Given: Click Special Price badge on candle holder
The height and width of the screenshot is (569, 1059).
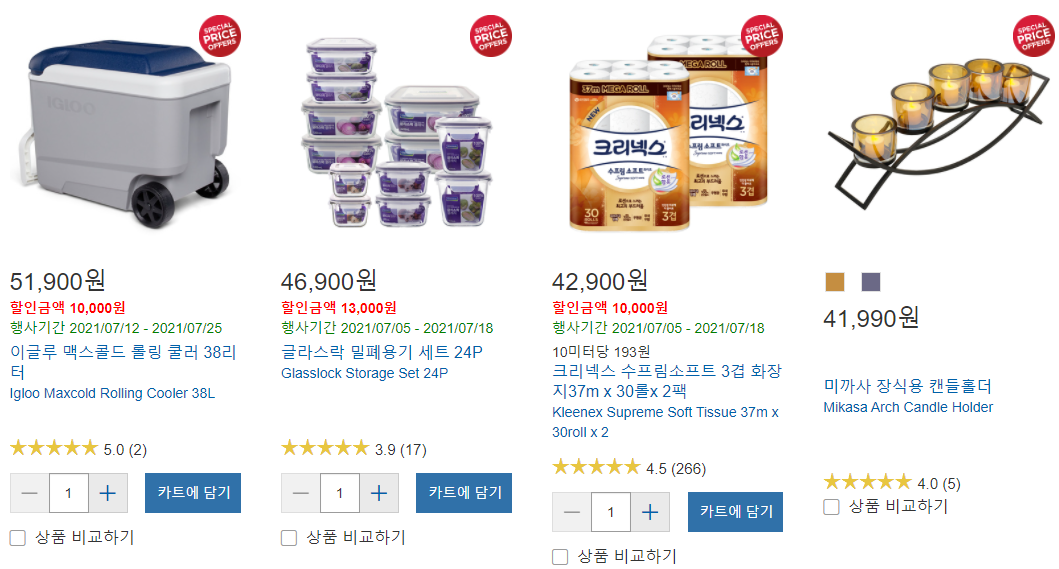Looking at the screenshot, I should tap(1033, 36).
